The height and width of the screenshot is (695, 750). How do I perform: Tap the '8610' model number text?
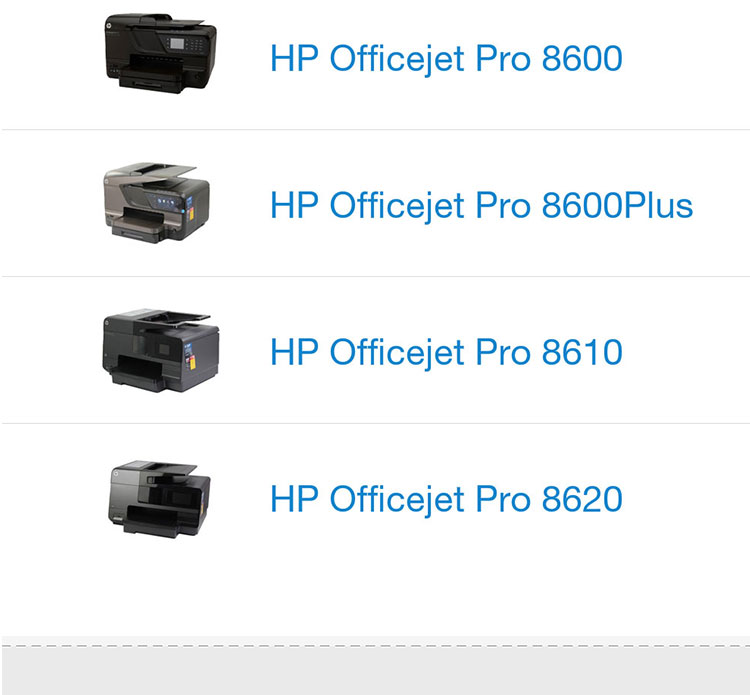pos(582,352)
